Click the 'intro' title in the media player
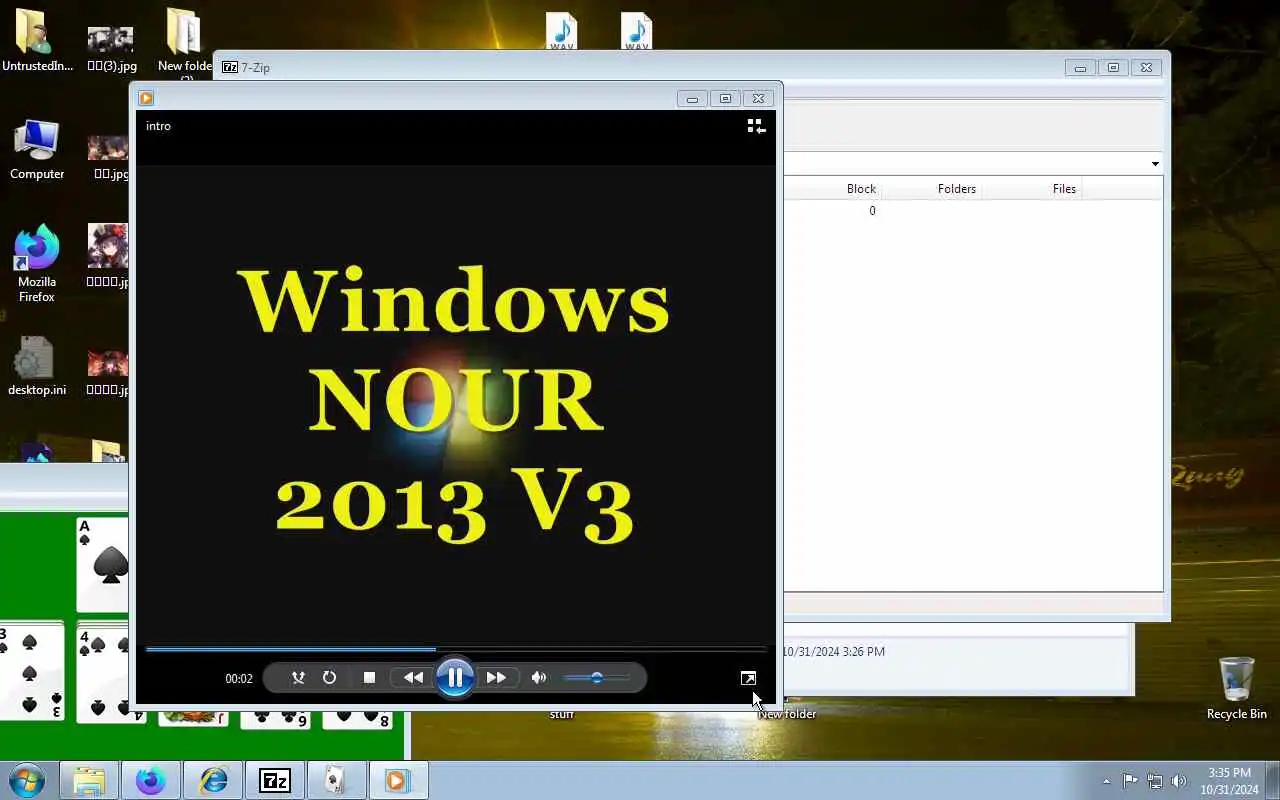 click(158, 126)
